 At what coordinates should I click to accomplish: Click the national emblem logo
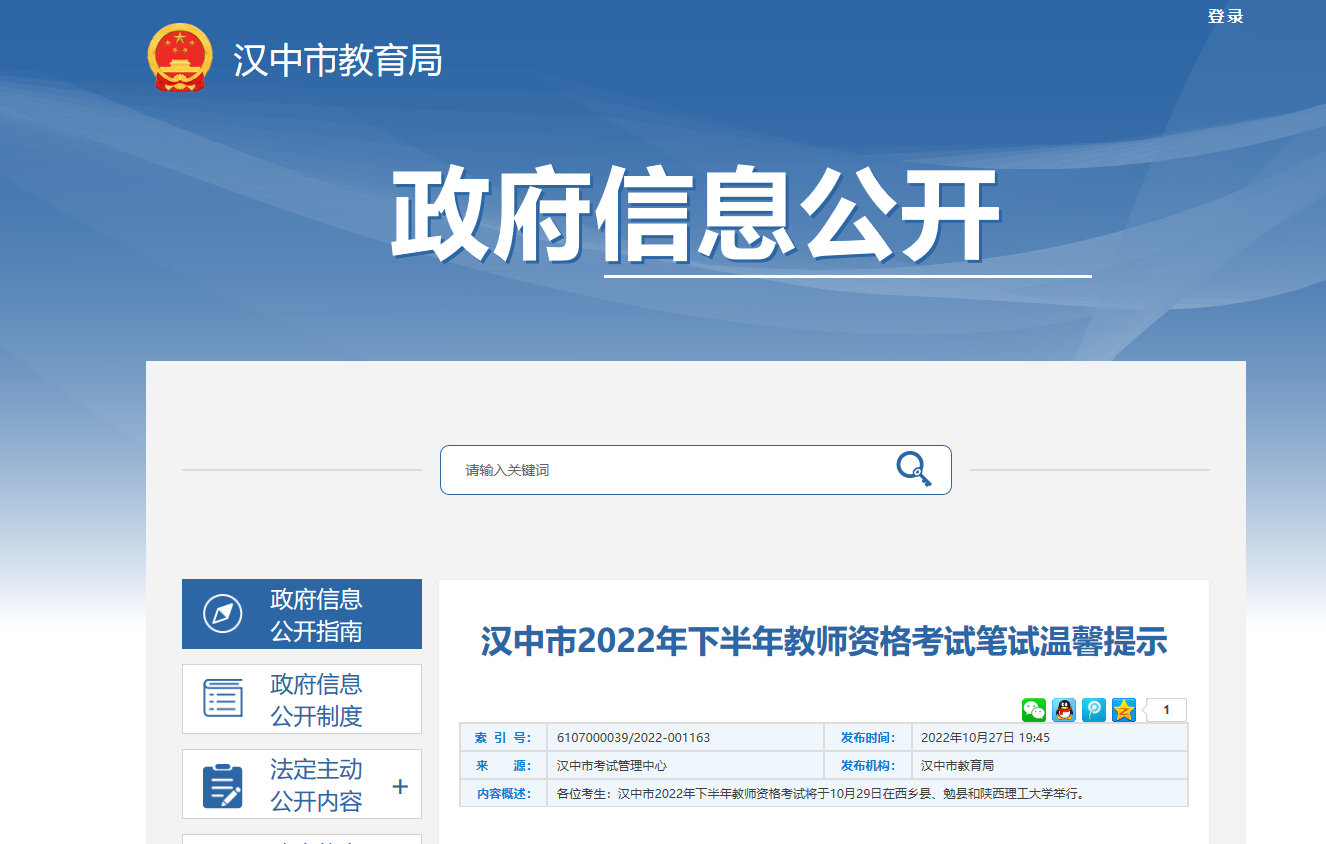coord(180,59)
